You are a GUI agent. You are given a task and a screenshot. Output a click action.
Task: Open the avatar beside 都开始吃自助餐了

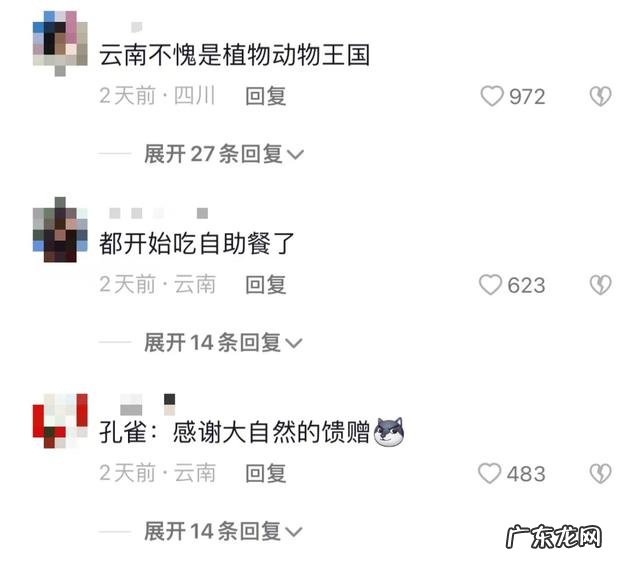60,229
